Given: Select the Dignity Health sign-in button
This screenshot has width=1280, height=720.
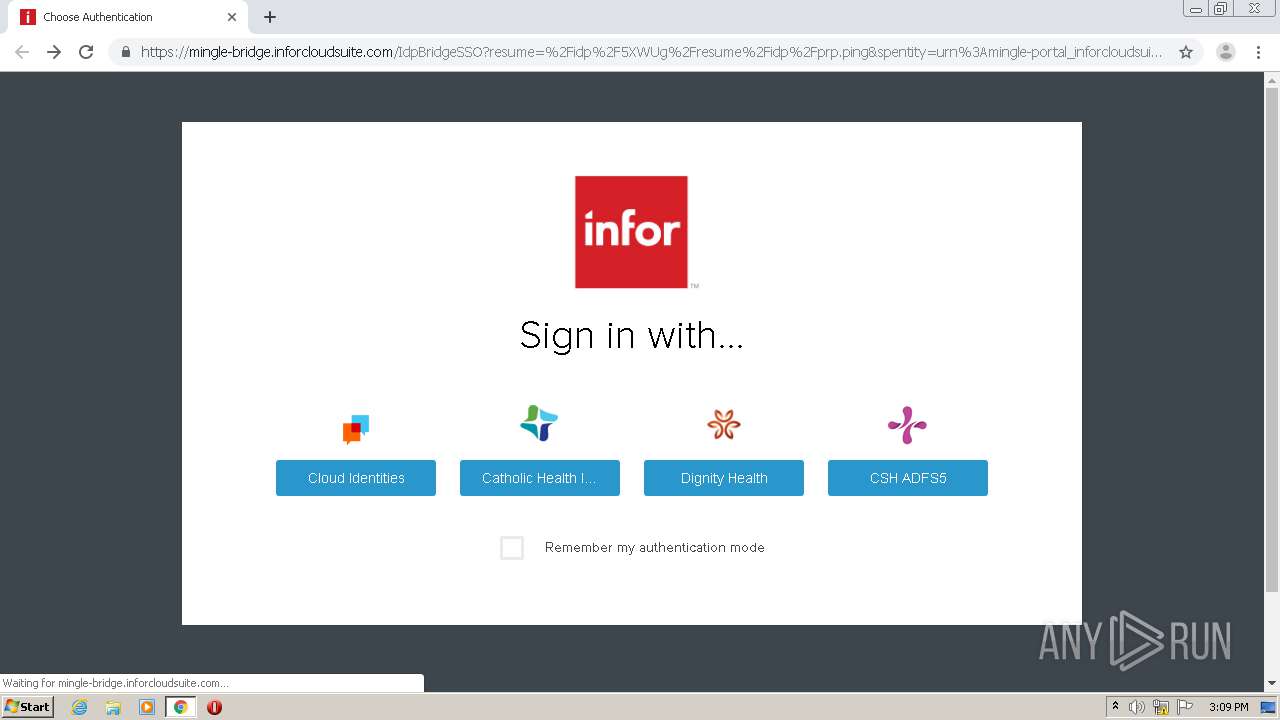Looking at the screenshot, I should pyautogui.click(x=724, y=478).
